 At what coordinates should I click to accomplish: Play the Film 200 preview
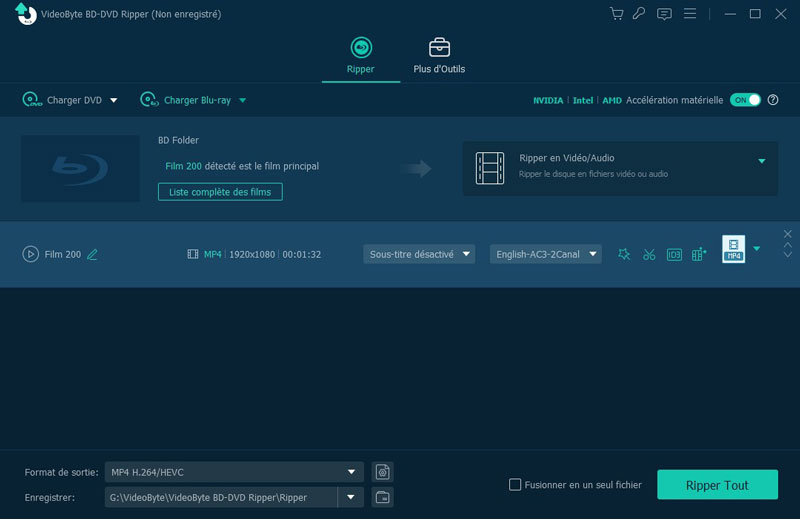[31, 254]
